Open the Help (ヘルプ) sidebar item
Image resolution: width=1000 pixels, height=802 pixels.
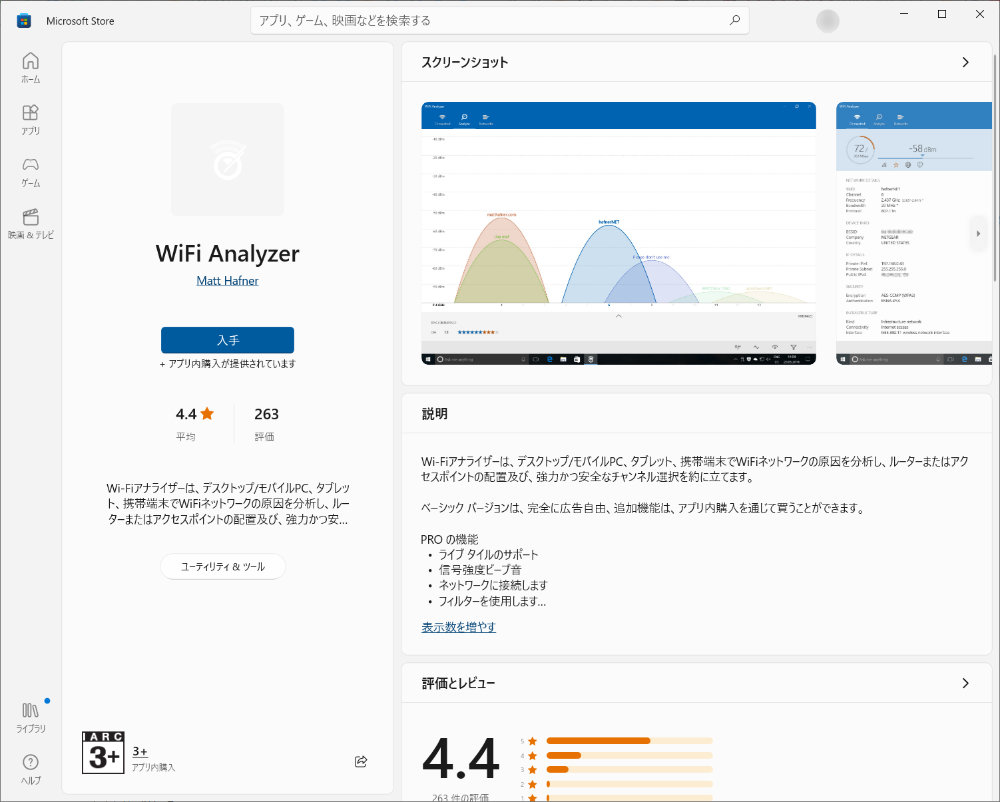click(x=30, y=769)
